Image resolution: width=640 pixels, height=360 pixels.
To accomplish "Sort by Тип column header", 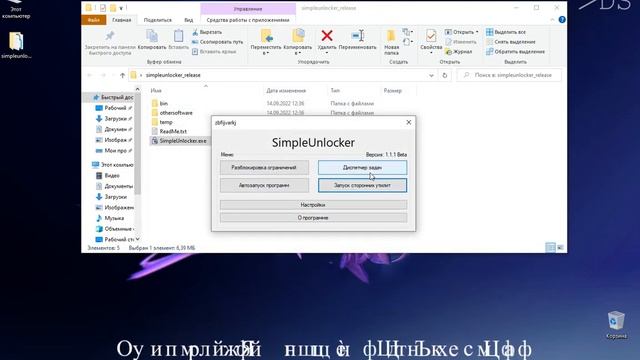I will [335, 91].
